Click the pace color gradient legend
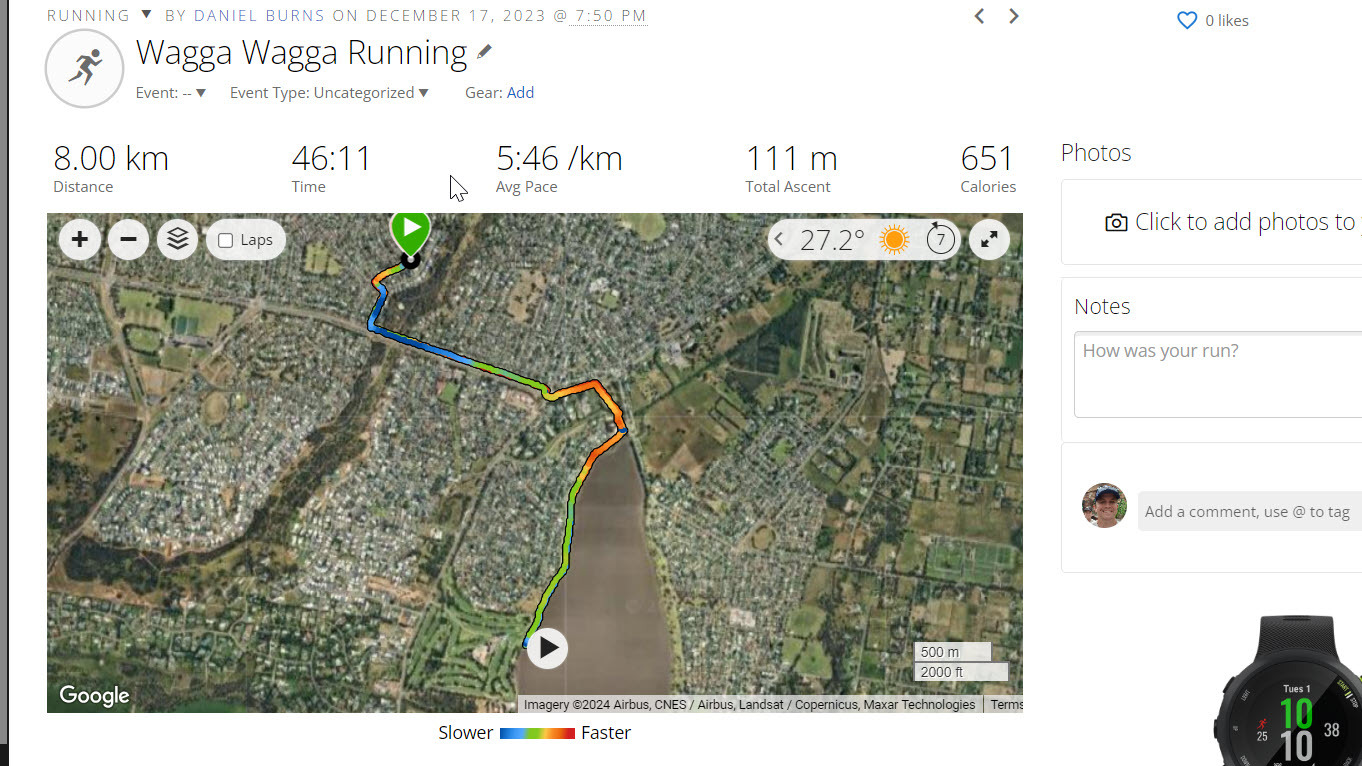The height and width of the screenshot is (766, 1362). pyautogui.click(x=537, y=733)
